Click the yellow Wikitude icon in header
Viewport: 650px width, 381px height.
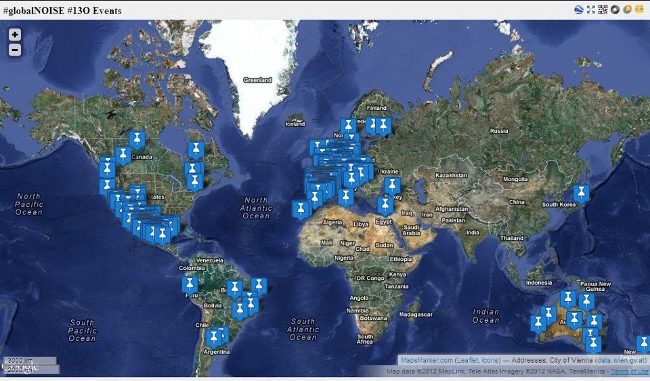pyautogui.click(x=639, y=10)
